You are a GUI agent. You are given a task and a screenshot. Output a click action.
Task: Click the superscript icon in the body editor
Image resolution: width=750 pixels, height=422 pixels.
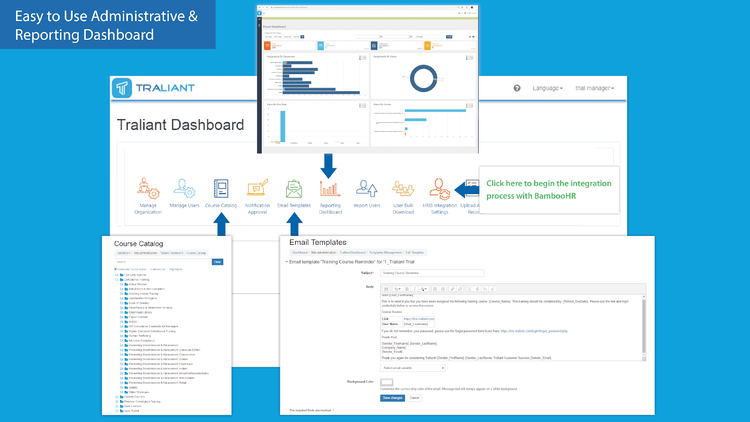[492, 289]
